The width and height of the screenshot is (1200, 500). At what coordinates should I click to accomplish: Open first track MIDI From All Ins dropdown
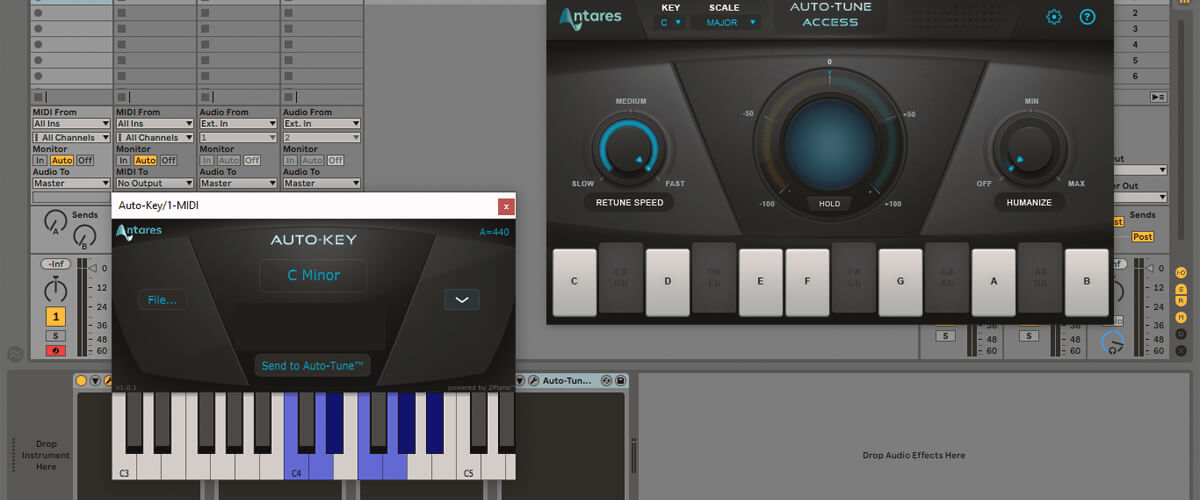point(71,124)
